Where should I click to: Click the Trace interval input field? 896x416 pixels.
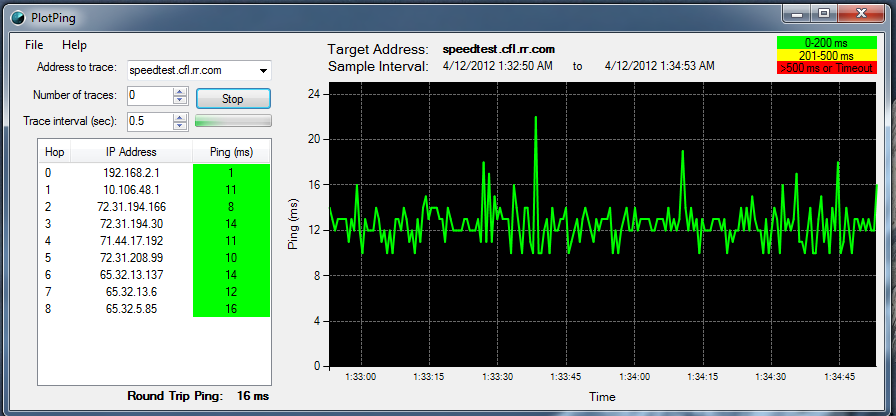[x=150, y=121]
